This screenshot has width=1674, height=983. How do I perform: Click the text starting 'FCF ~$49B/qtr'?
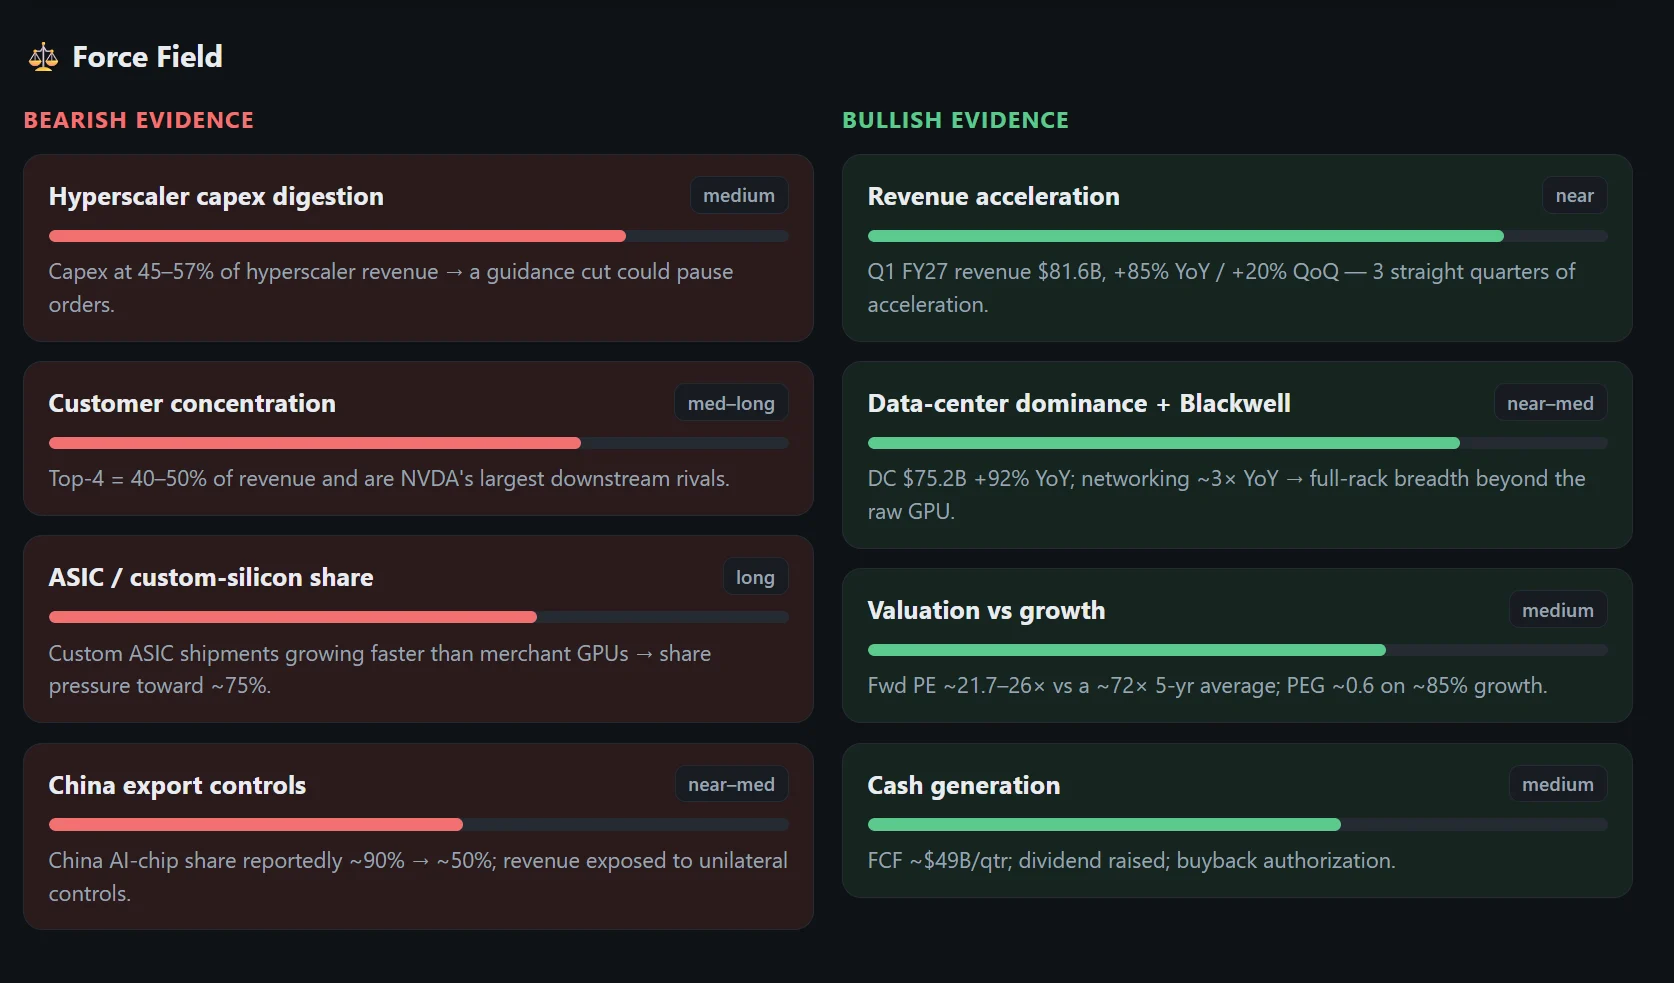tap(1131, 861)
